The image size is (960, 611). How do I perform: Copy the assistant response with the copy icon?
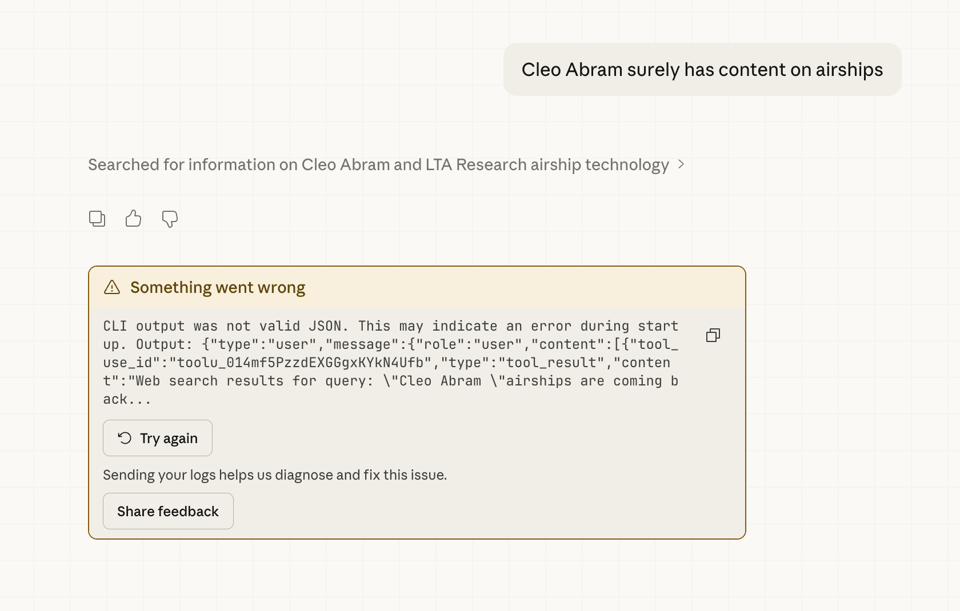point(97,218)
